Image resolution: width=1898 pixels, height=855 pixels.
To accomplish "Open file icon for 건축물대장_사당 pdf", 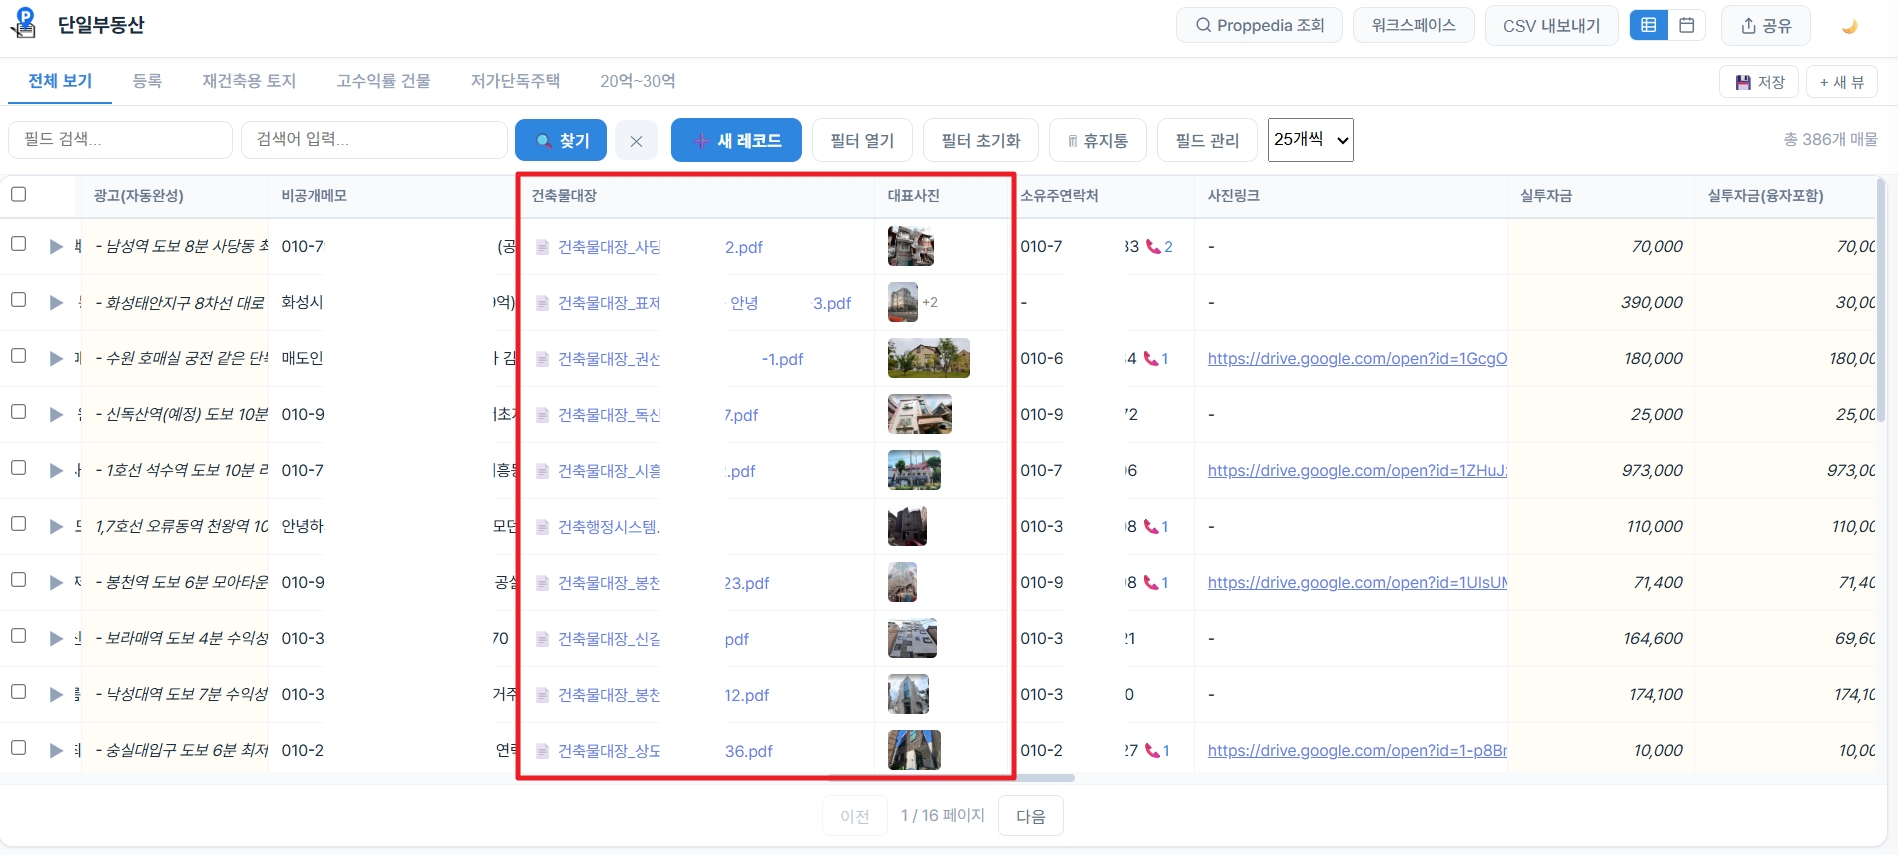I will pos(542,247).
